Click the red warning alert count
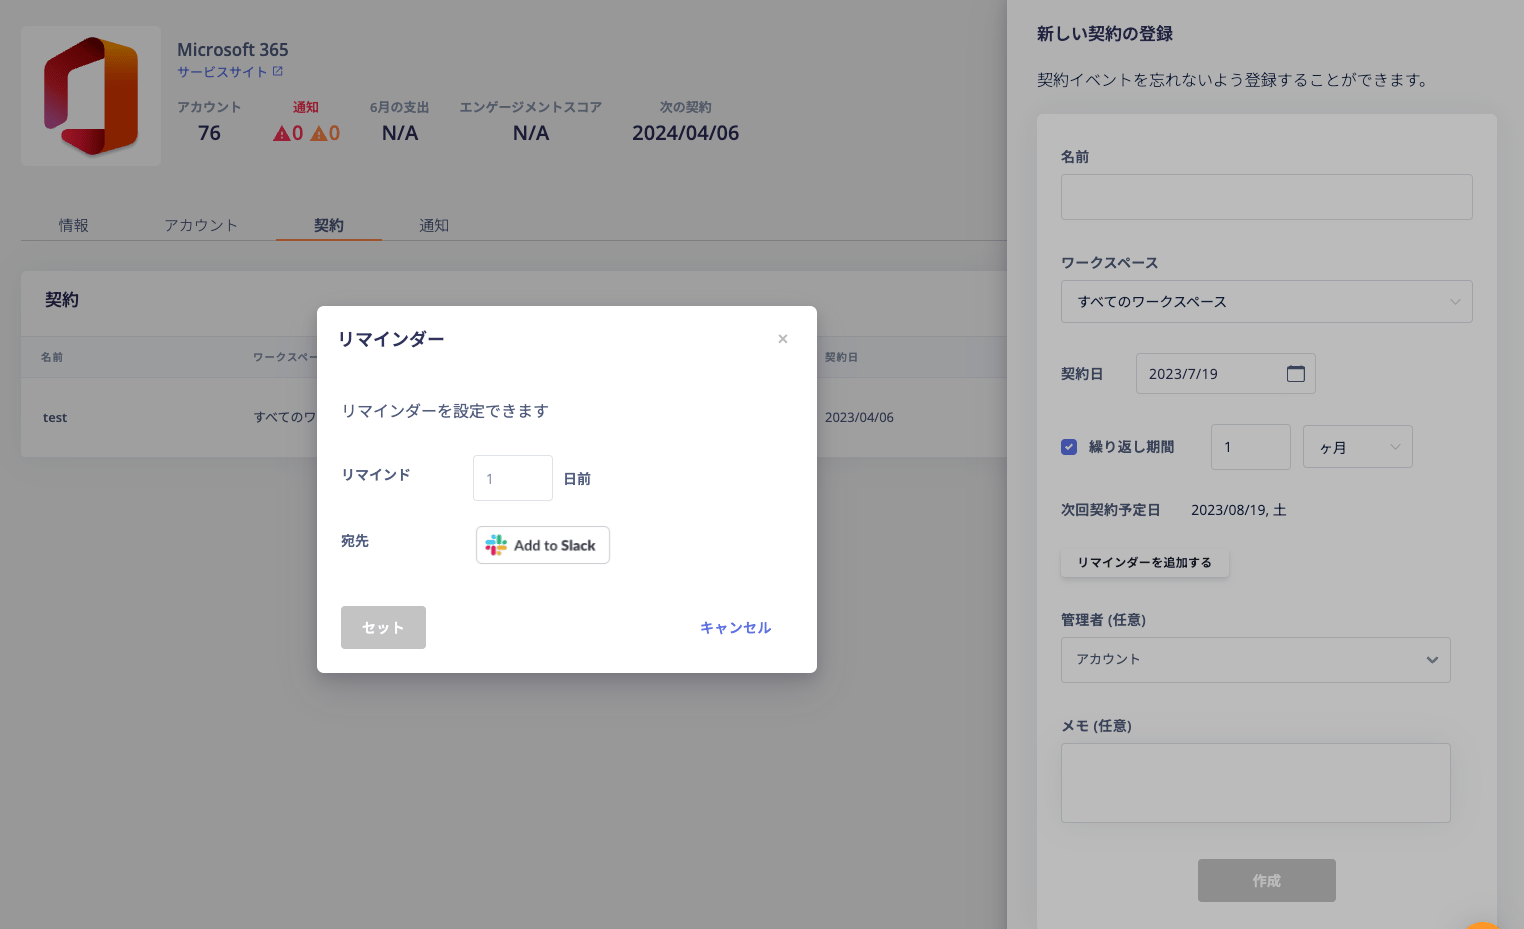 [x=288, y=133]
